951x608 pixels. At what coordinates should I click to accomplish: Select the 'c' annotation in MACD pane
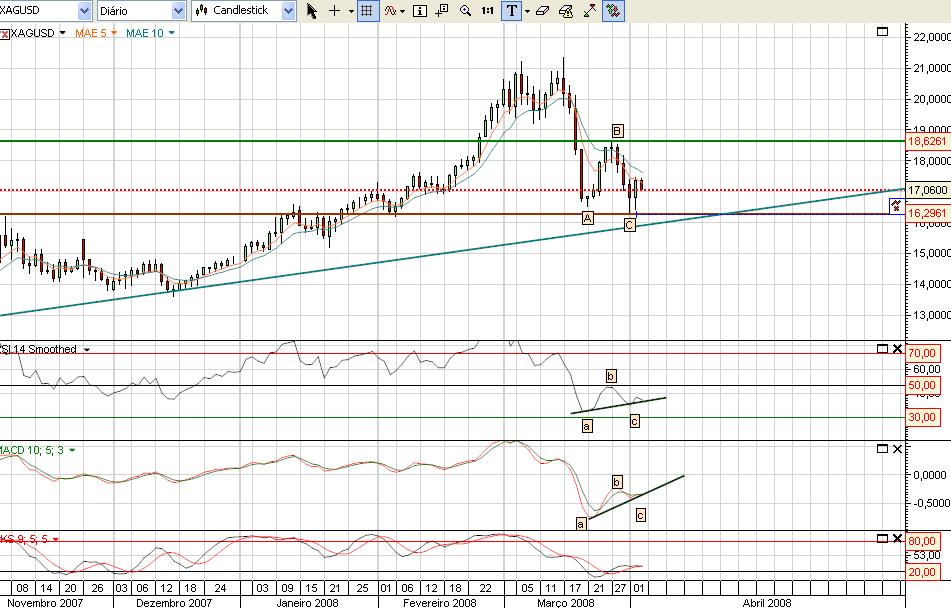coord(640,515)
